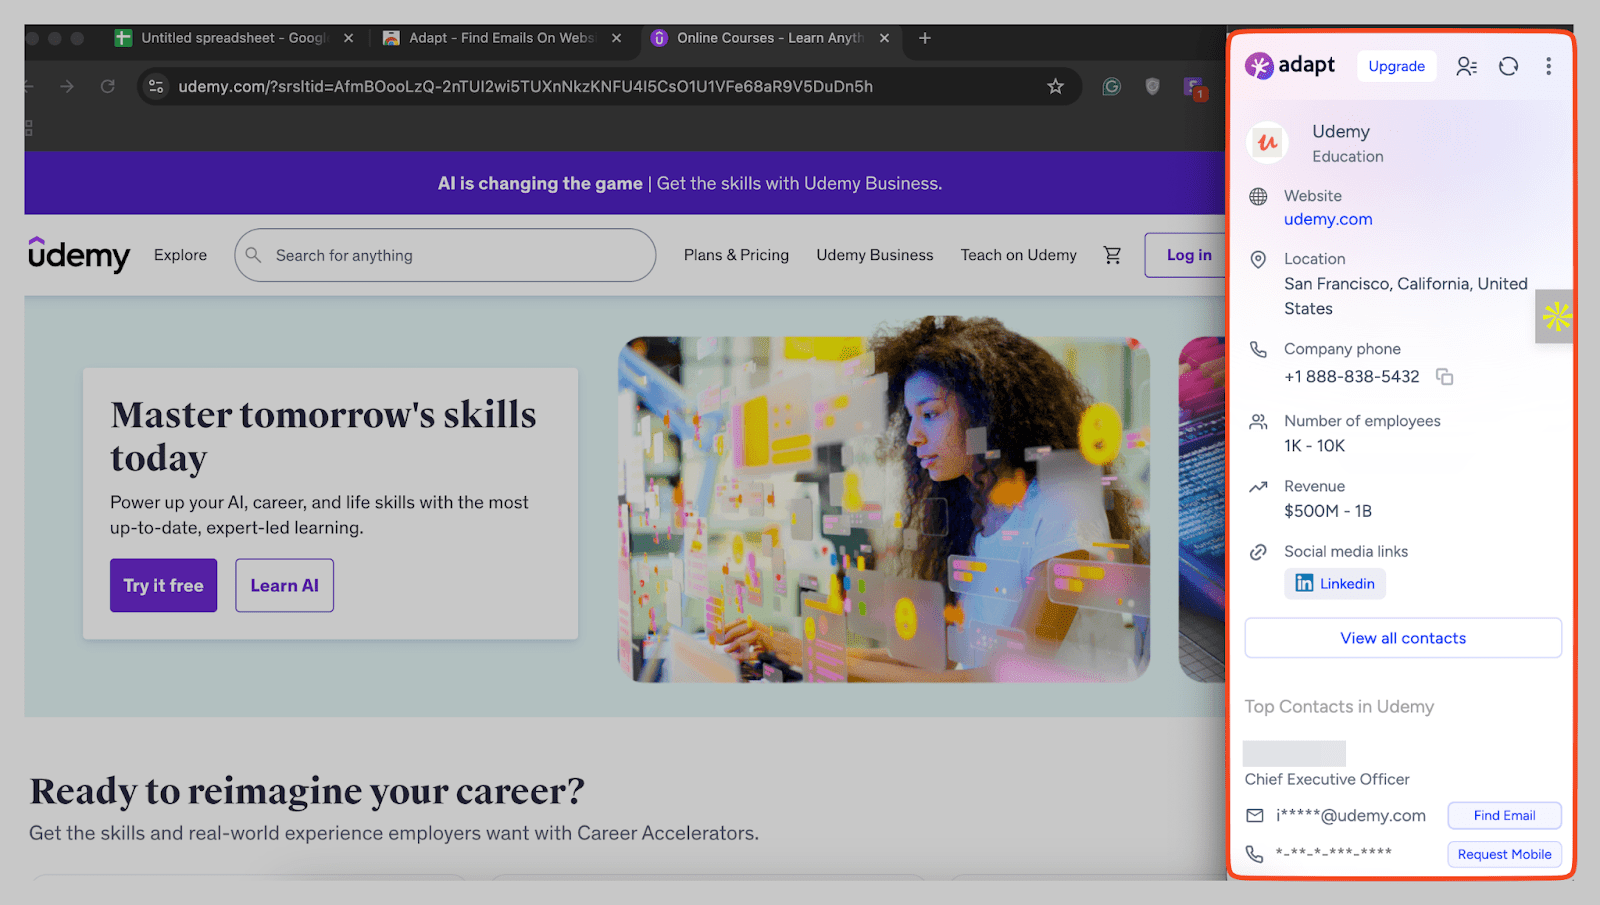
Task: Click the Adapt refresh icon
Action: 1508,66
